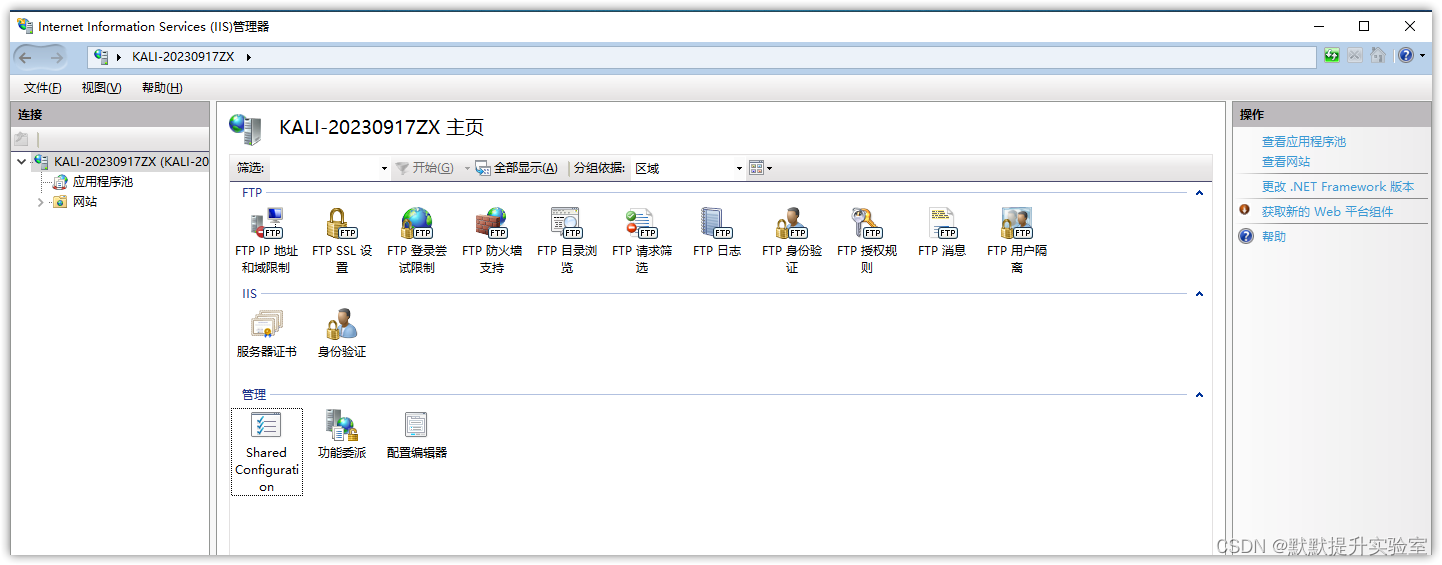
Task: Open the 帮助(H) menu
Action: (162, 88)
